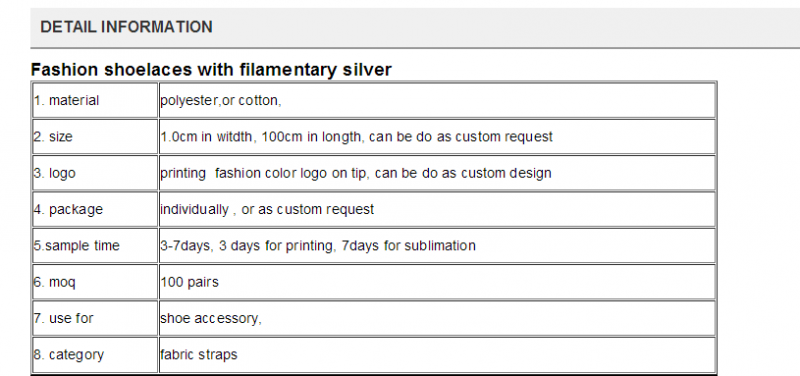
Task: Select the '3. logo' label cell
Action: point(95,173)
